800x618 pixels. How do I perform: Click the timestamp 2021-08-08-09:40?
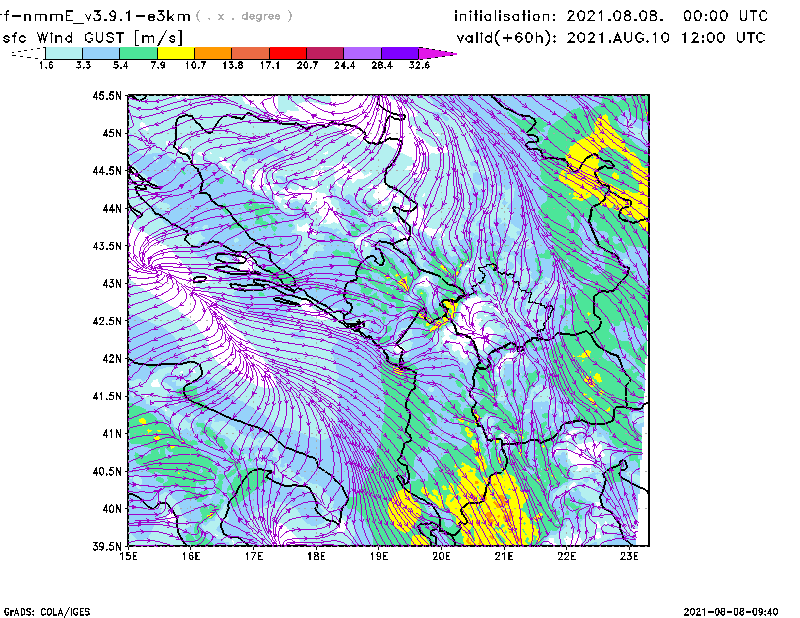(x=731, y=612)
